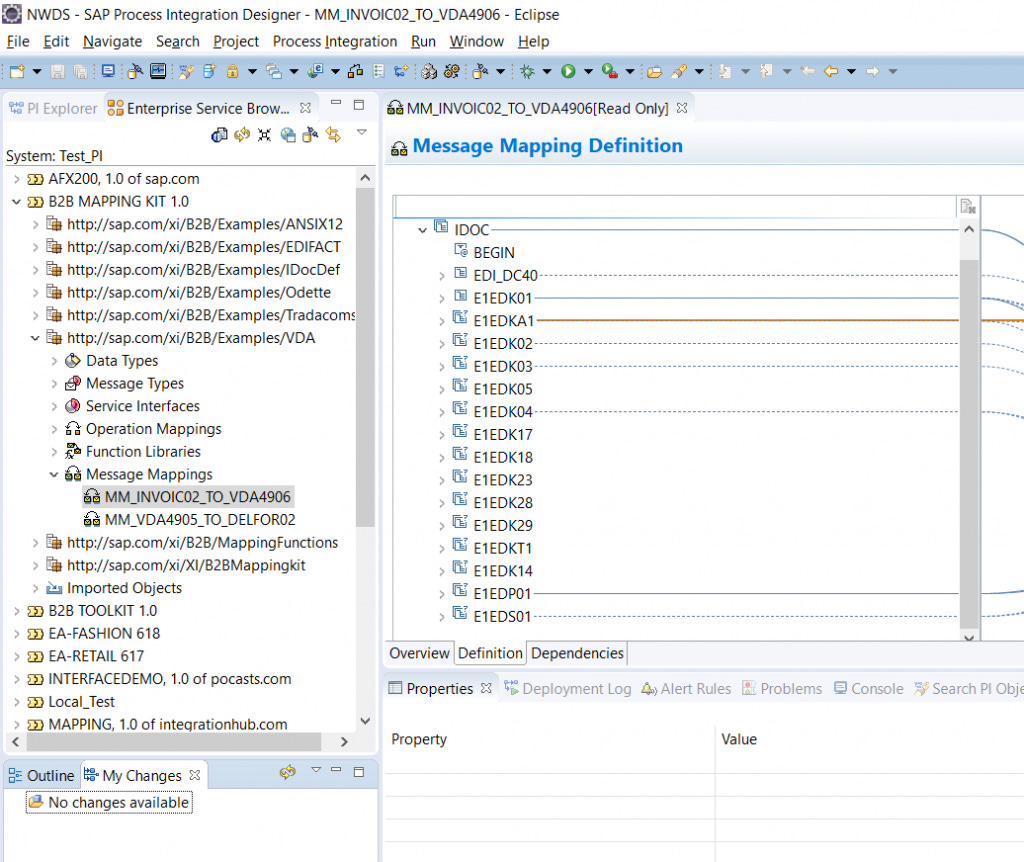Open the New wizard dropdown arrow
The width and height of the screenshot is (1024, 862).
coord(37,71)
